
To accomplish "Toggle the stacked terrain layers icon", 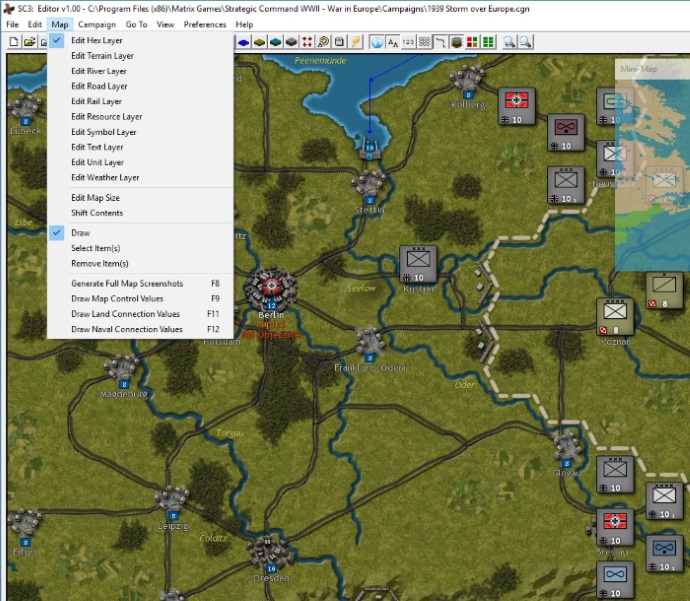I will (x=456, y=42).
